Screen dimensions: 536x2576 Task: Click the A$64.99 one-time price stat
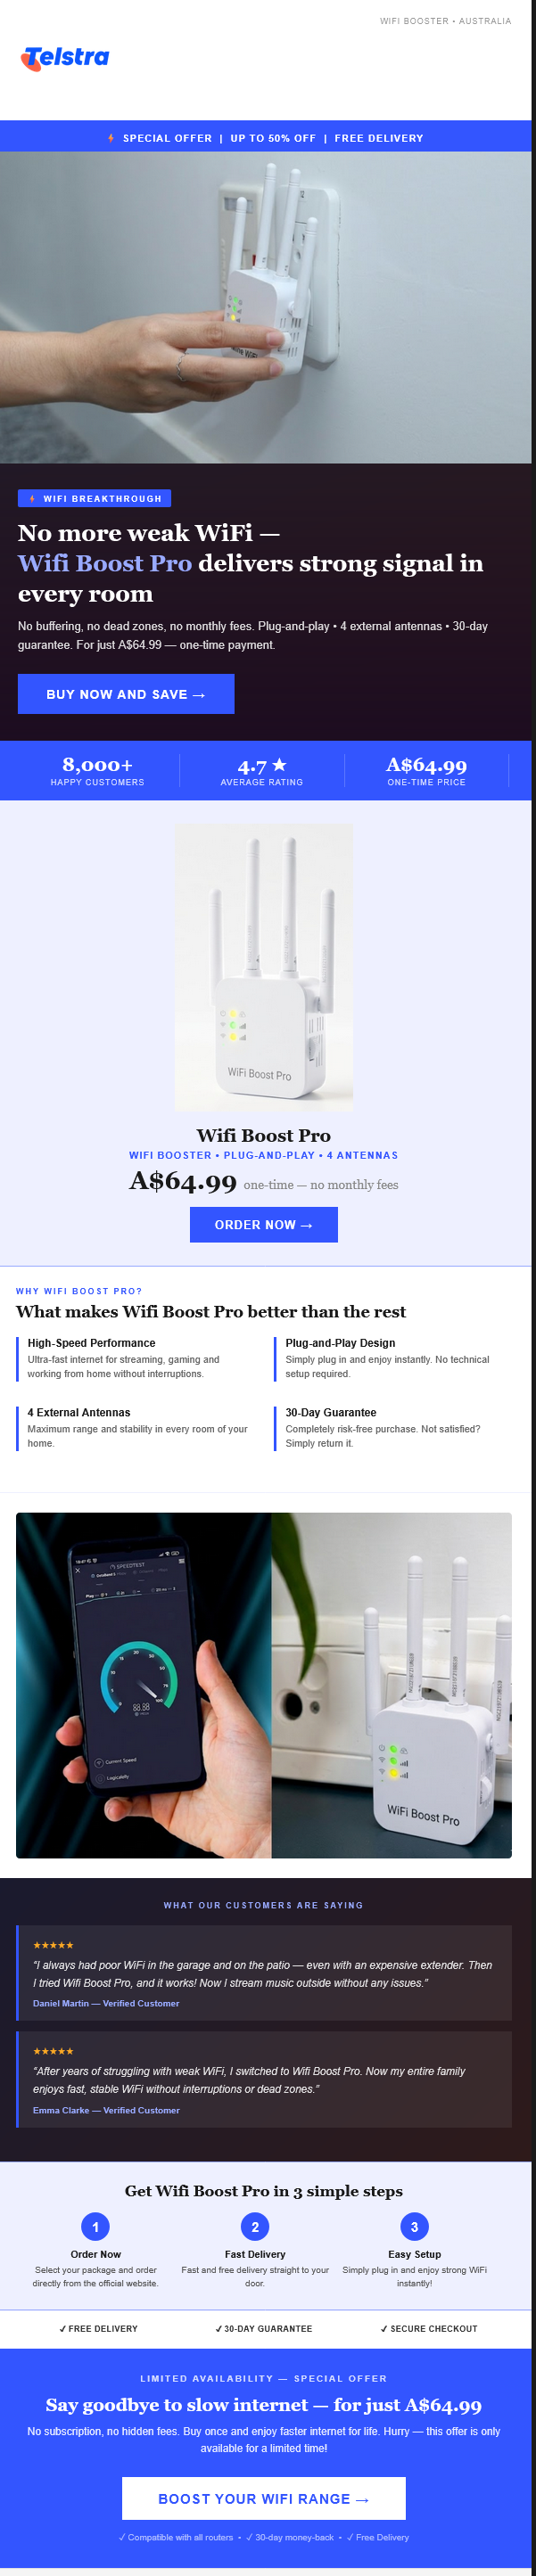(x=427, y=770)
